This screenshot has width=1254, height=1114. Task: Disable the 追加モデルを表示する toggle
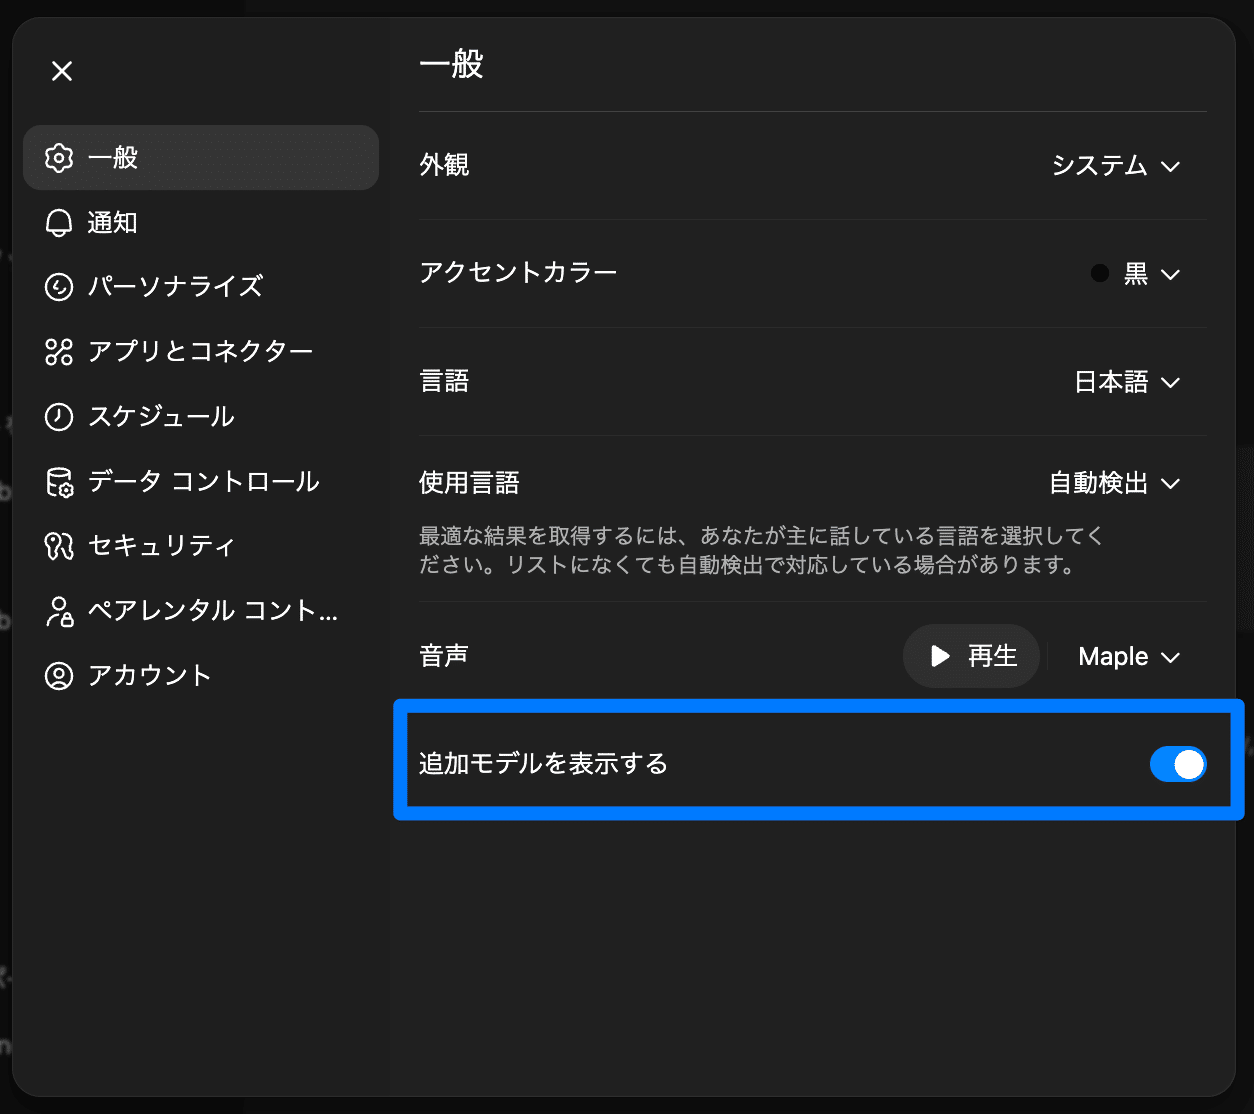(1177, 765)
